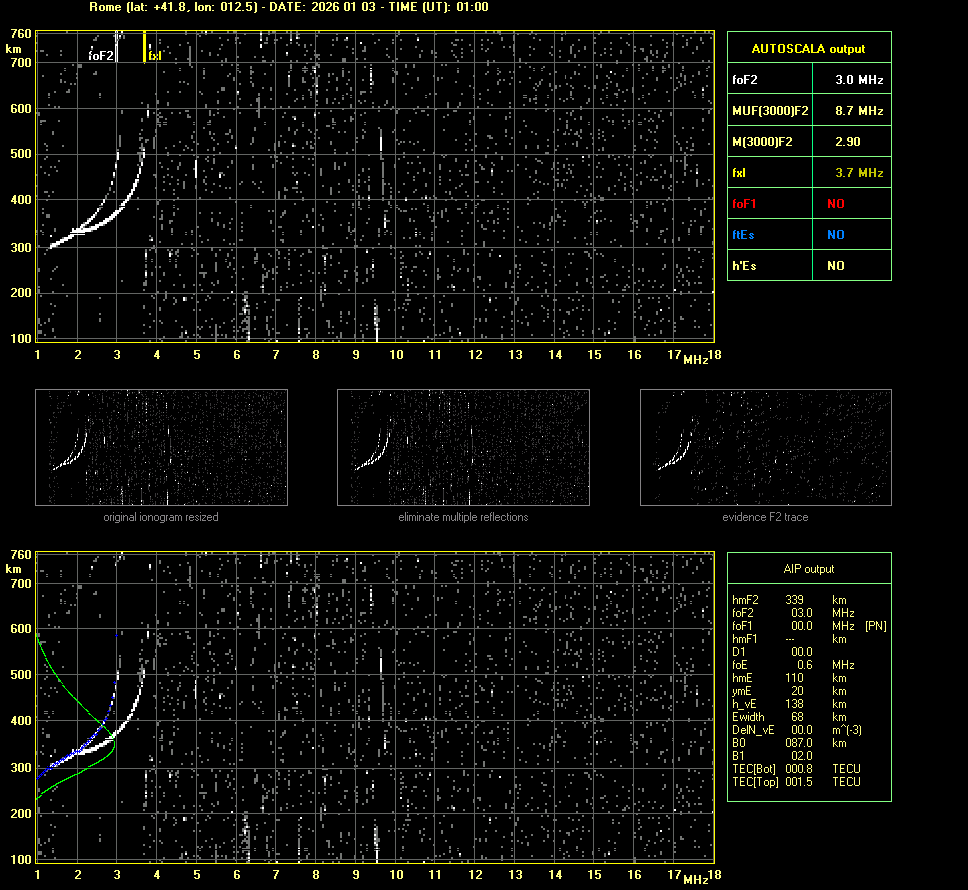Viewport: 968px width, 890px height.
Task: Open the evidence F2 trace thumbnail
Action: [765, 447]
